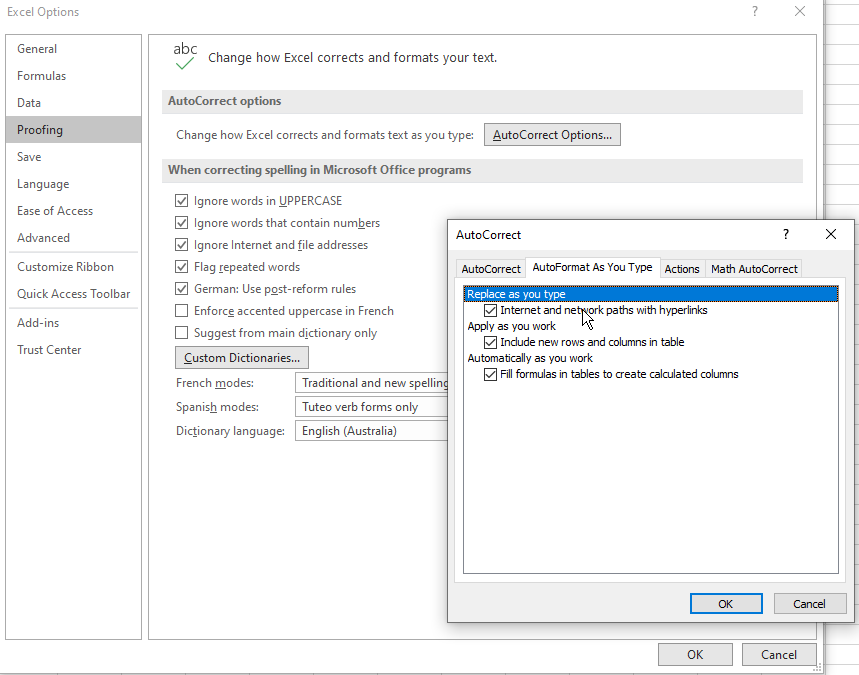Toggle Ignore words in UPPERCASE checkbox
The width and height of the screenshot is (859, 675).
point(181,201)
